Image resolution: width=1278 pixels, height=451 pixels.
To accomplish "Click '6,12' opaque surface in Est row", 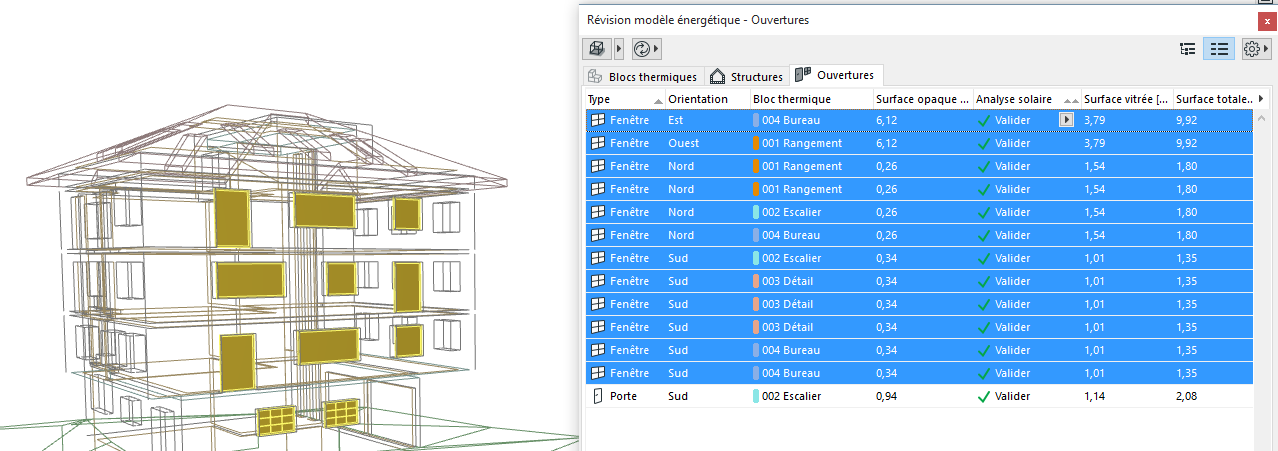I will pos(886,120).
